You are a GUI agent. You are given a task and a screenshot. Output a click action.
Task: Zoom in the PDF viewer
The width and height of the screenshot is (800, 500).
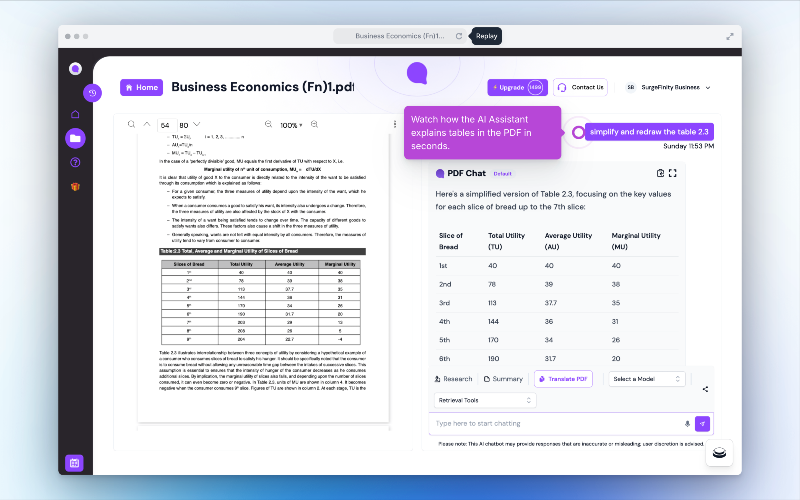point(314,124)
